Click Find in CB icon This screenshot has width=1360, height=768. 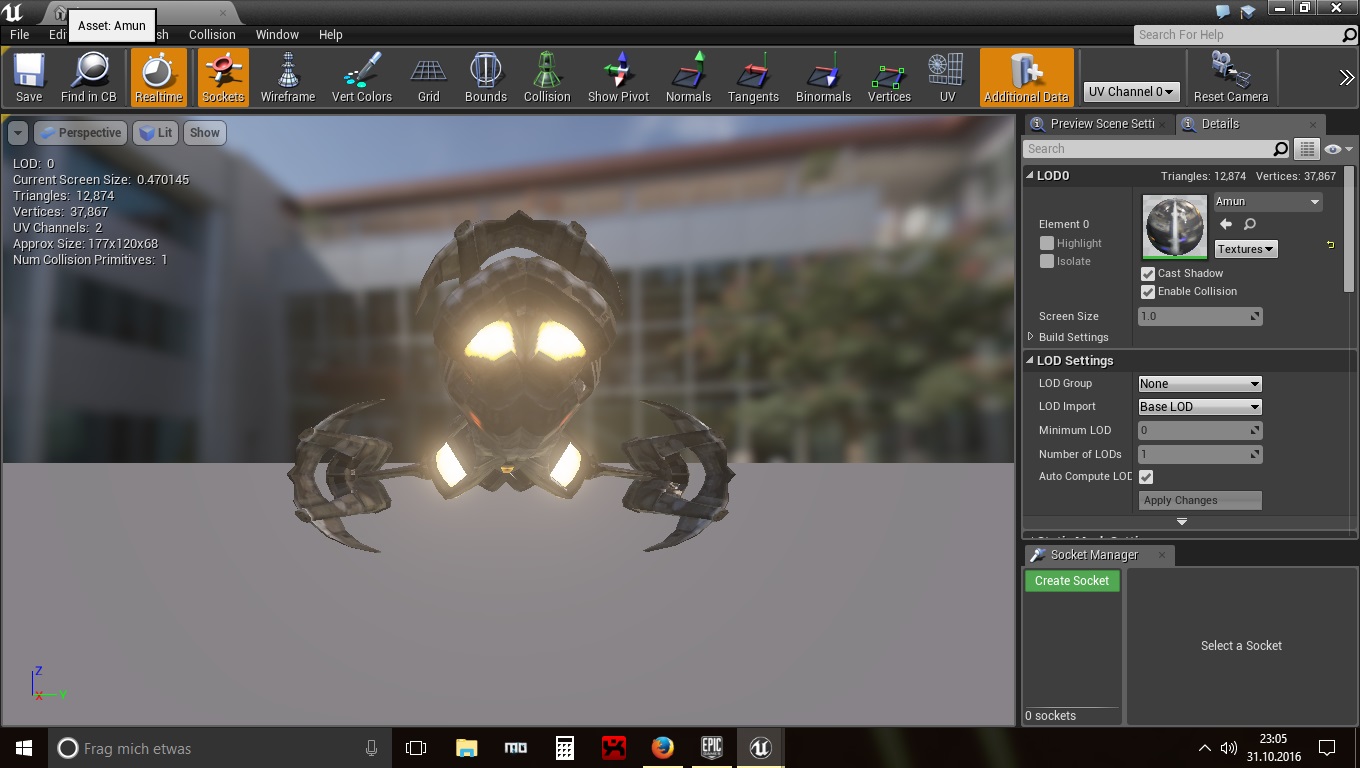[x=88, y=77]
